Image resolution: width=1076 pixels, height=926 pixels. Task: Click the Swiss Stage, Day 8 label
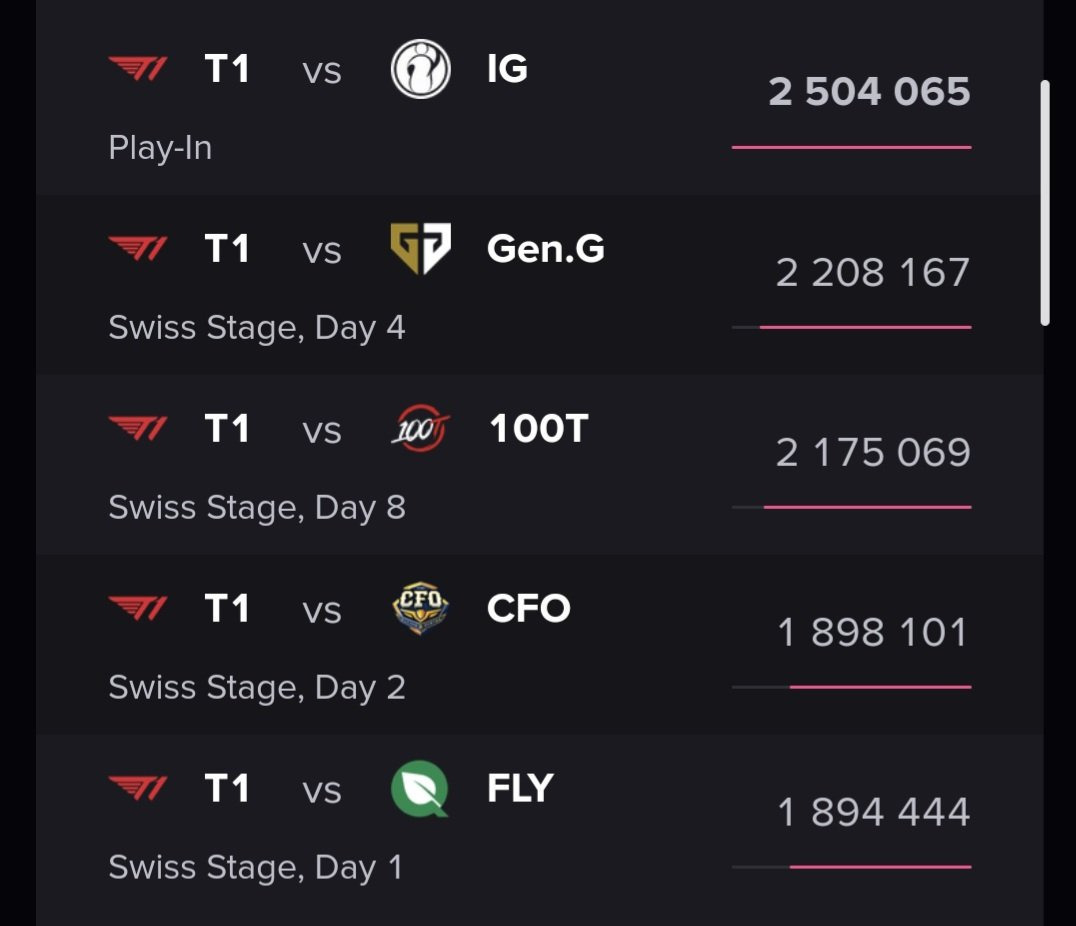coord(257,508)
